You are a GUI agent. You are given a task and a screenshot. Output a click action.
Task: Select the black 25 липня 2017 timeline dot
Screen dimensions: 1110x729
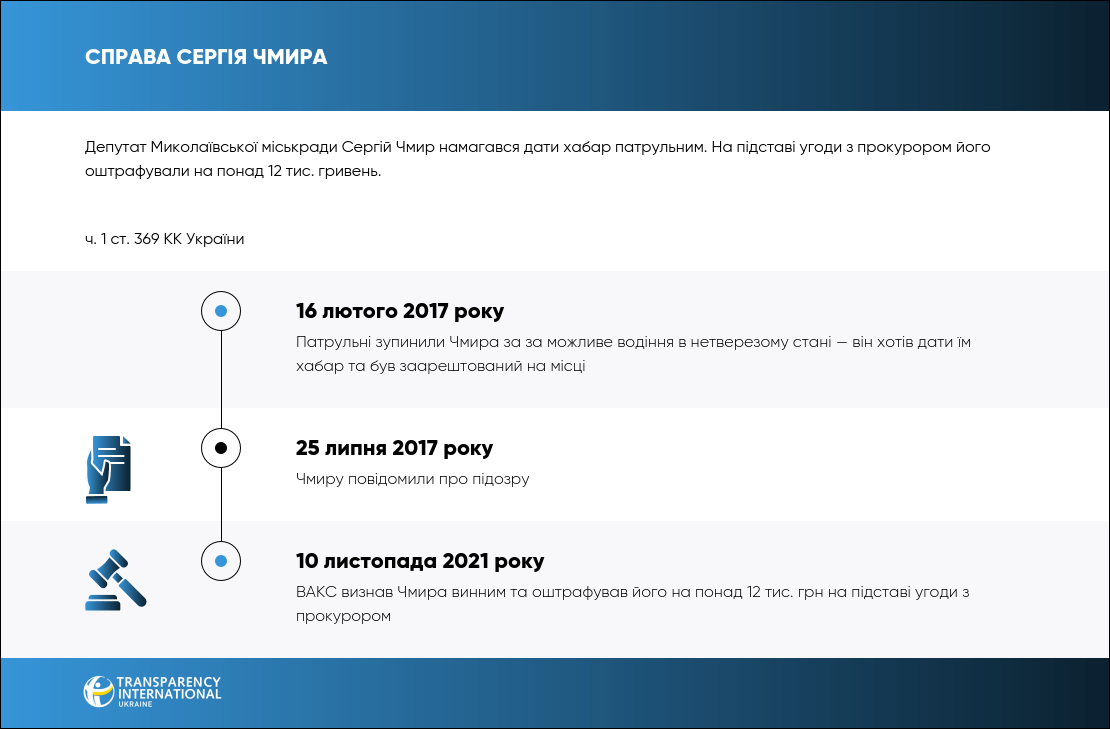(x=221, y=448)
